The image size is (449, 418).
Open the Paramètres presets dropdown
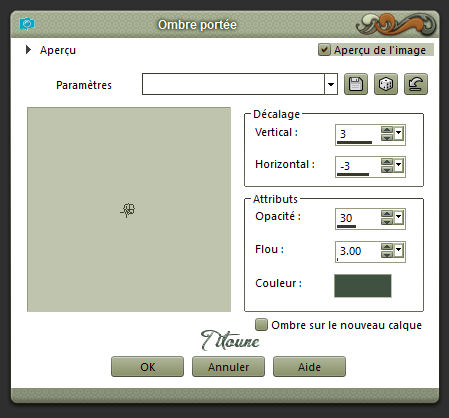(x=331, y=84)
